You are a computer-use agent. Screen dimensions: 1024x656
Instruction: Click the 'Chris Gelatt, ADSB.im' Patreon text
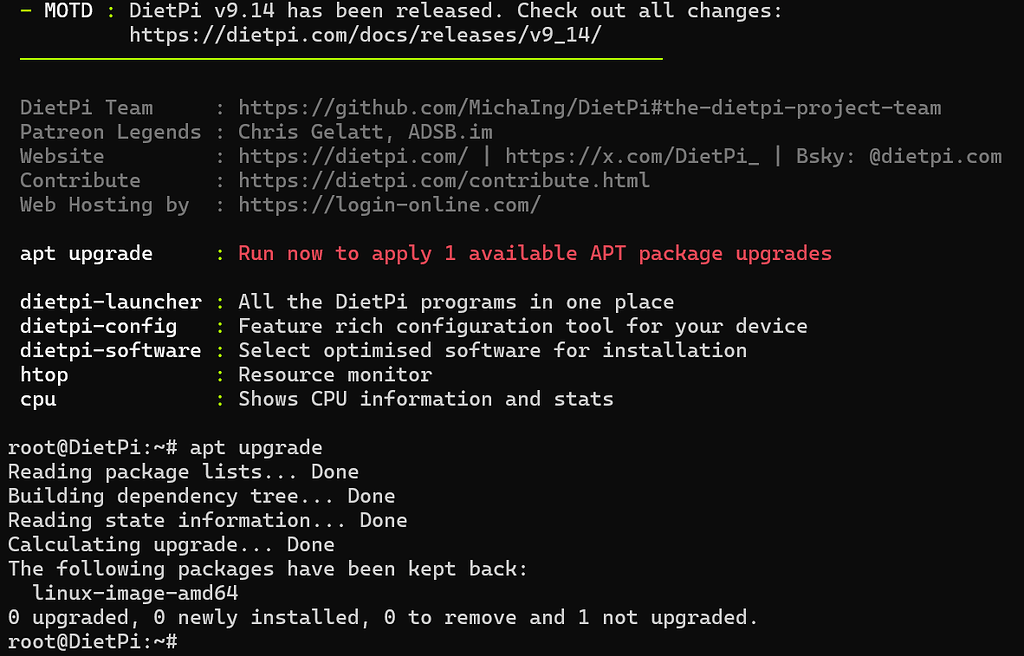click(365, 132)
